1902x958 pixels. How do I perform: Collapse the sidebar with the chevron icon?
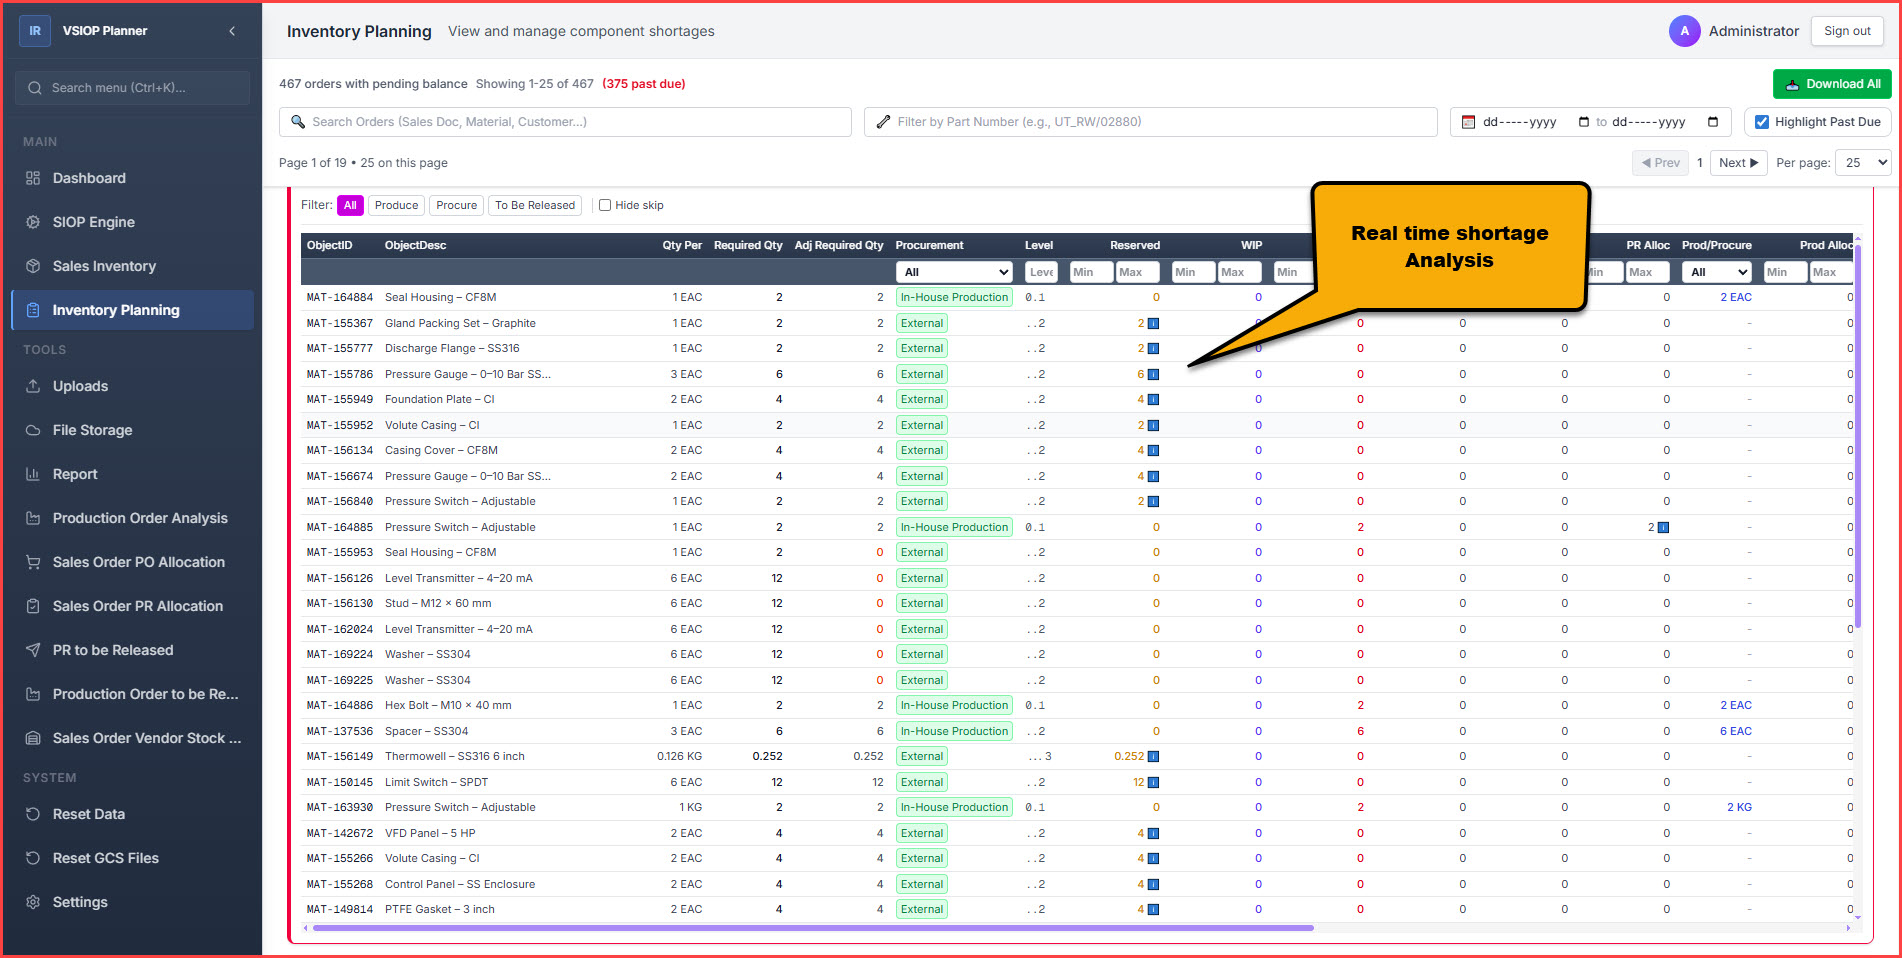(x=232, y=31)
